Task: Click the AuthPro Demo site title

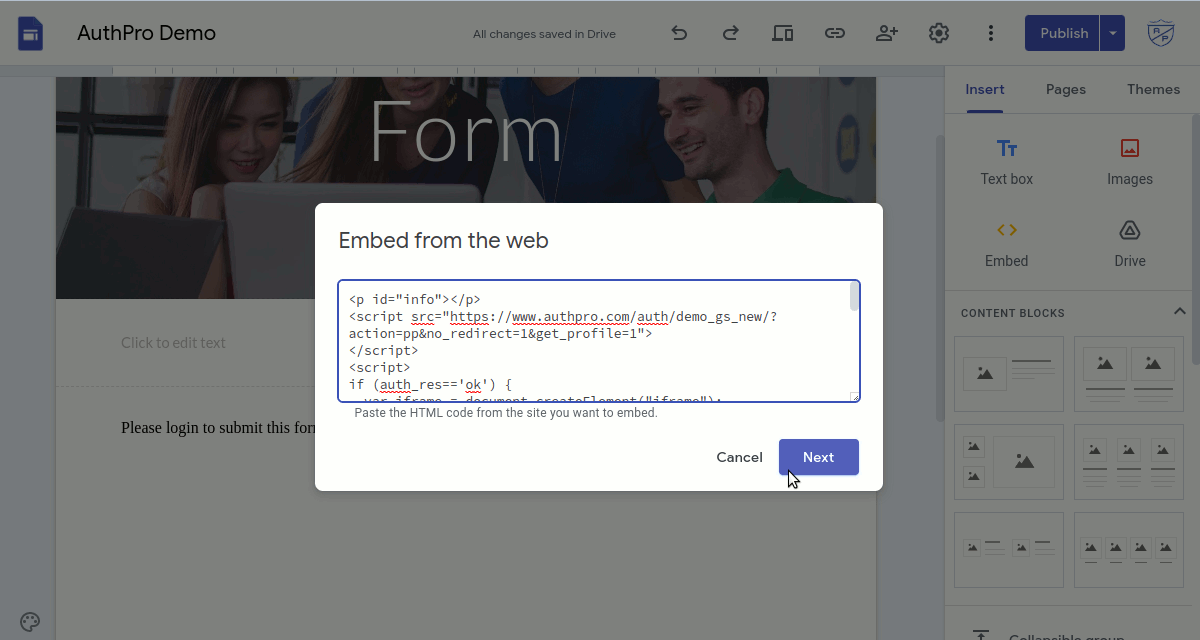Action: (x=146, y=33)
